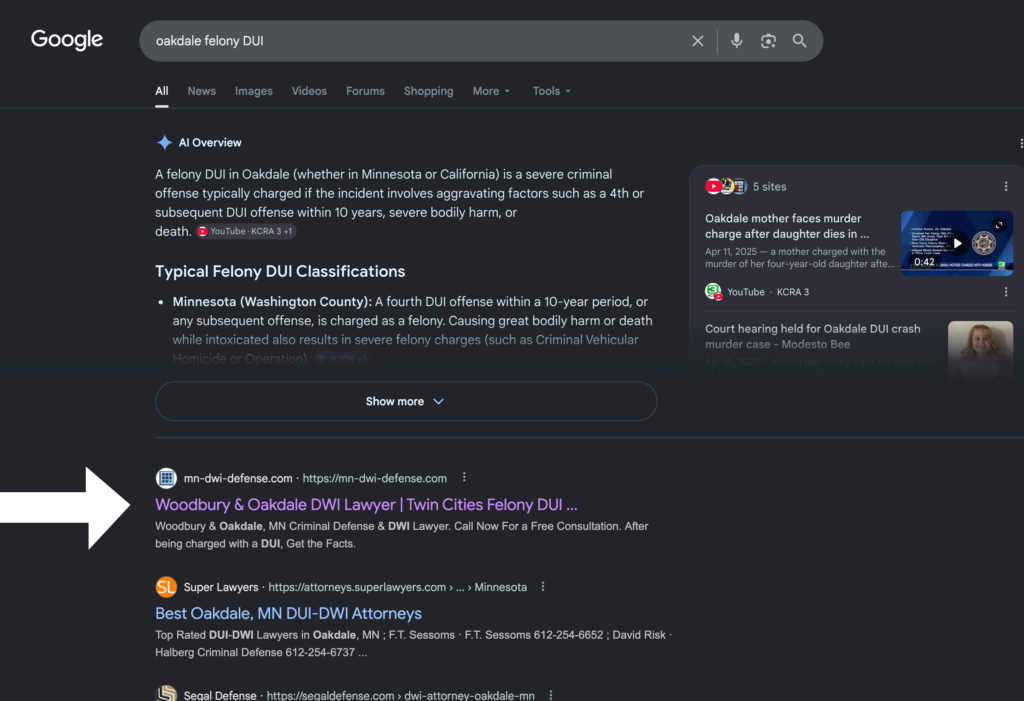This screenshot has height=701, width=1024.
Task: Play the KCRA 3 video thumbnail
Action: (957, 243)
